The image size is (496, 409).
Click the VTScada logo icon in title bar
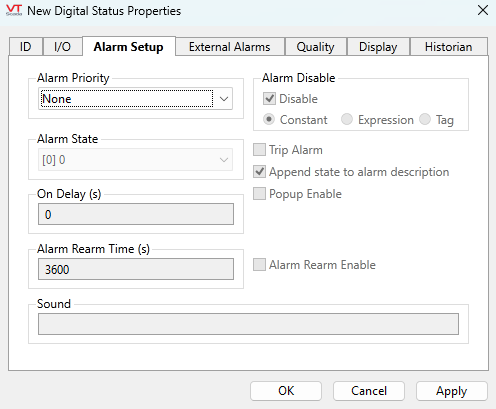point(14,10)
